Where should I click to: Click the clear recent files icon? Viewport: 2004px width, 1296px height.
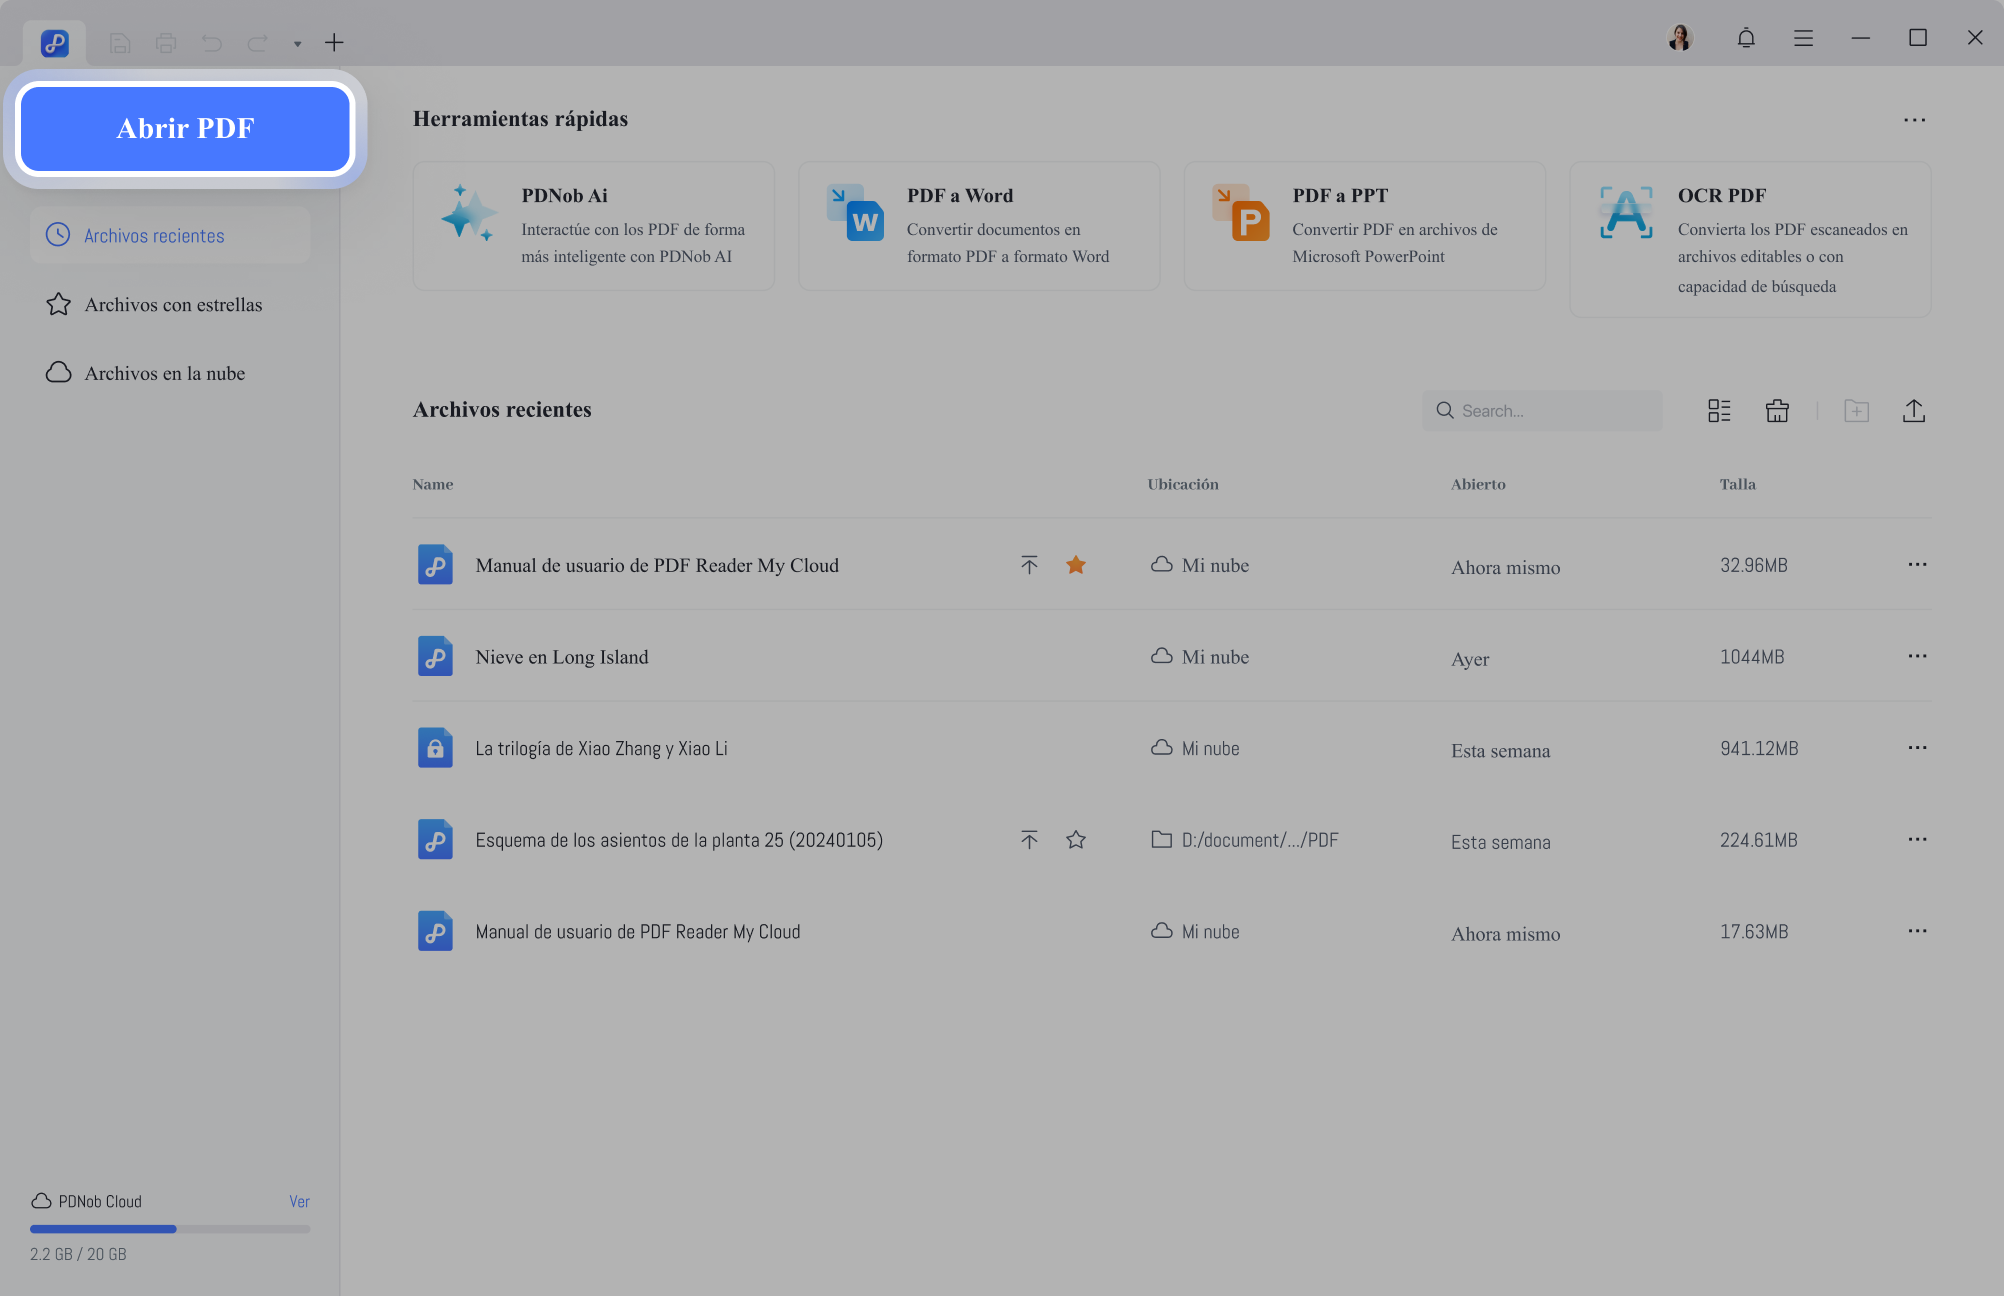coord(1777,411)
